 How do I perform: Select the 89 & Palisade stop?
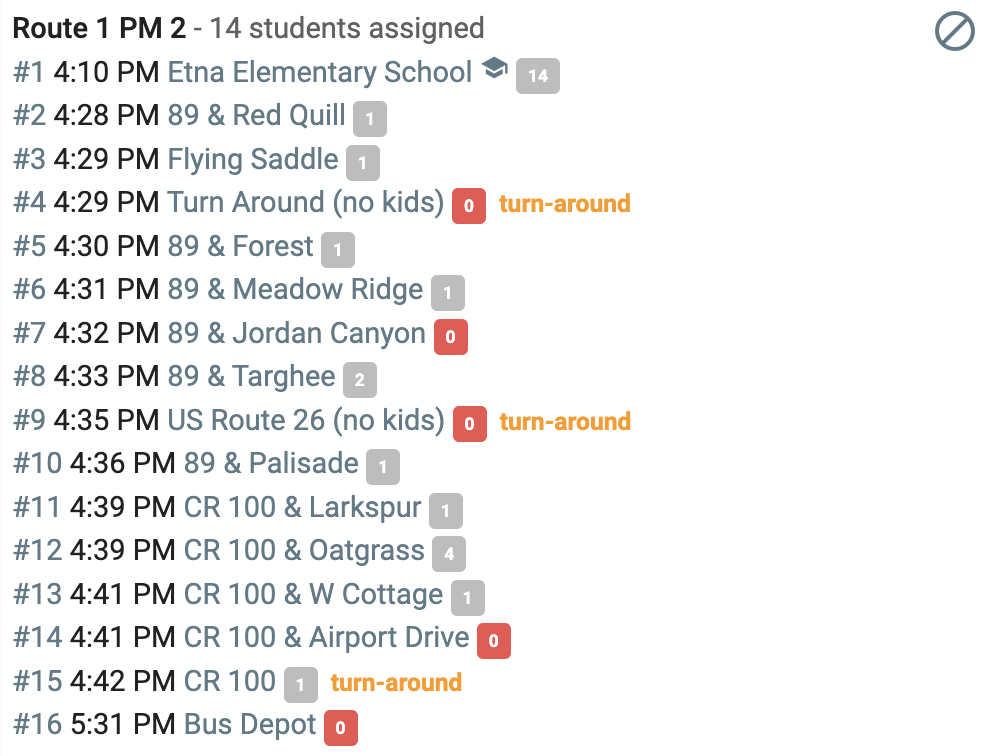tap(271, 464)
